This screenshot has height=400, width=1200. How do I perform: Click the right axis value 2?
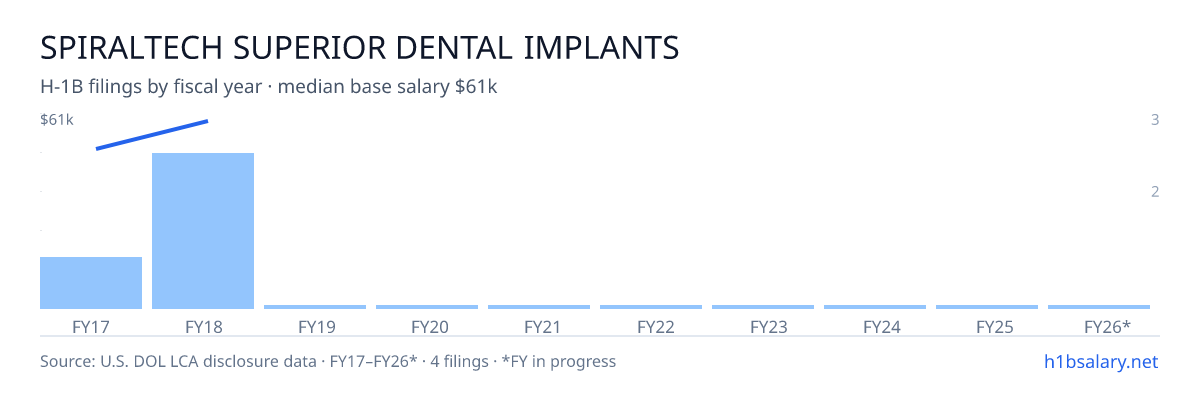point(1155,192)
